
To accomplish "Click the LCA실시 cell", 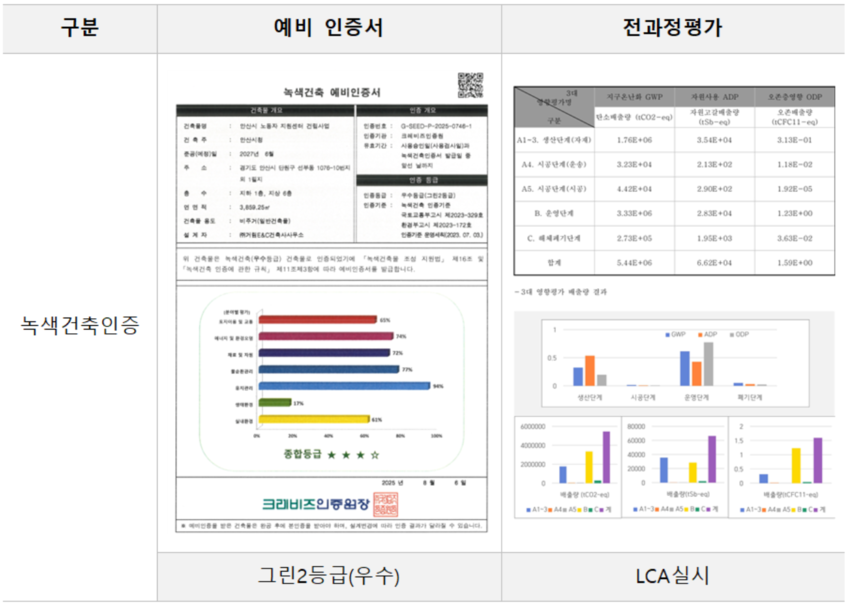I will (672, 576).
